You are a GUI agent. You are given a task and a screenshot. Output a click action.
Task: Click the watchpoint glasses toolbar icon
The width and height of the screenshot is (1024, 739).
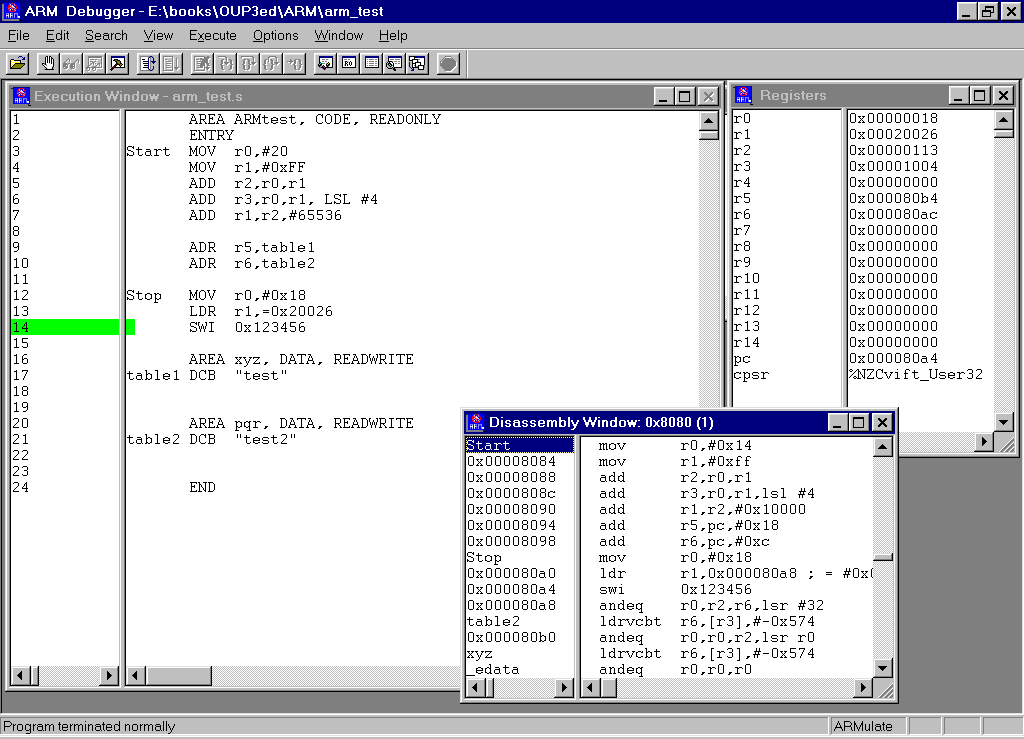[69, 63]
